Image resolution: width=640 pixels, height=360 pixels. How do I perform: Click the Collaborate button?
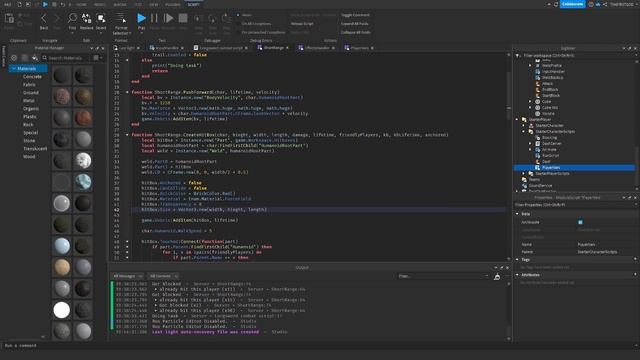(x=572, y=4)
